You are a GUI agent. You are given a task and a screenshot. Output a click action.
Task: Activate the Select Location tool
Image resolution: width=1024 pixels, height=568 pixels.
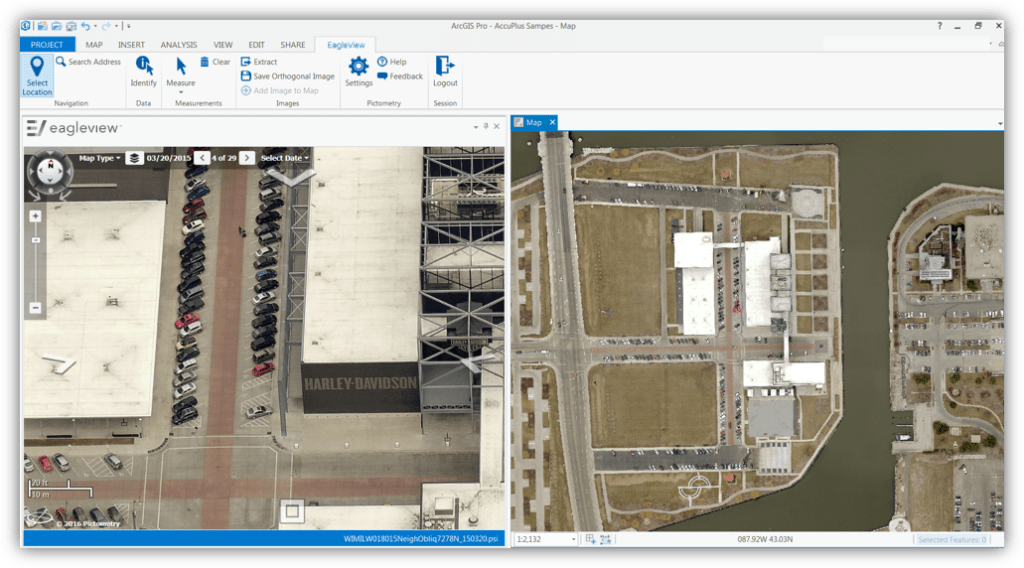(x=37, y=76)
